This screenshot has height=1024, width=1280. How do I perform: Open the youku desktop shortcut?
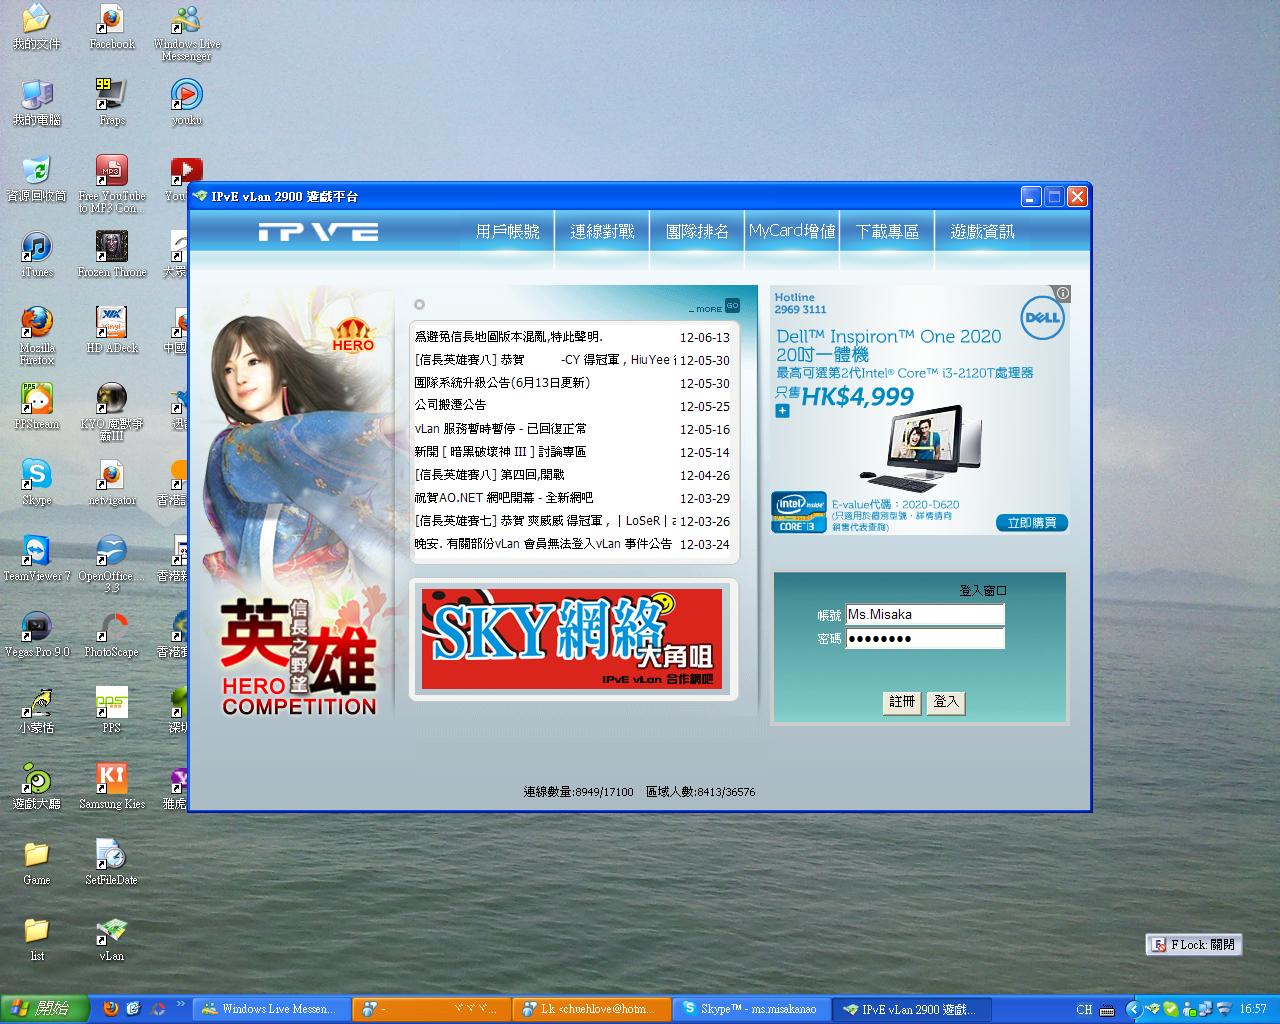186,104
